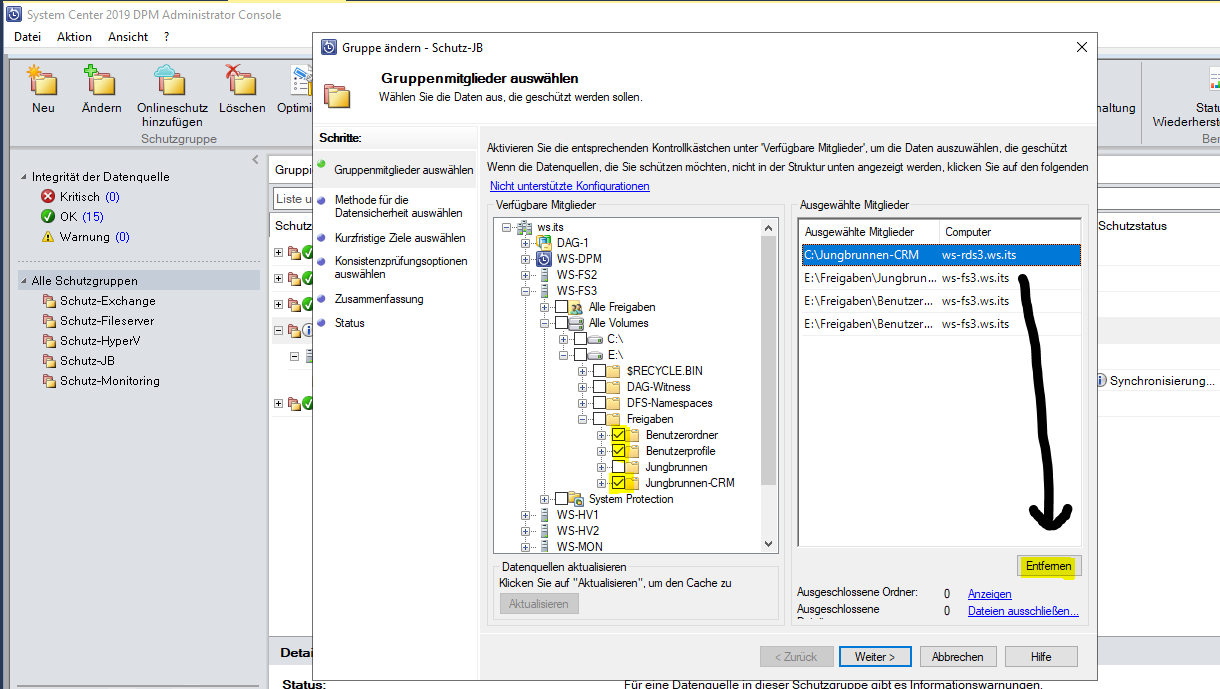Click the Löschen toolbar icon
Screen dimensions: 1220x689
coord(241,80)
